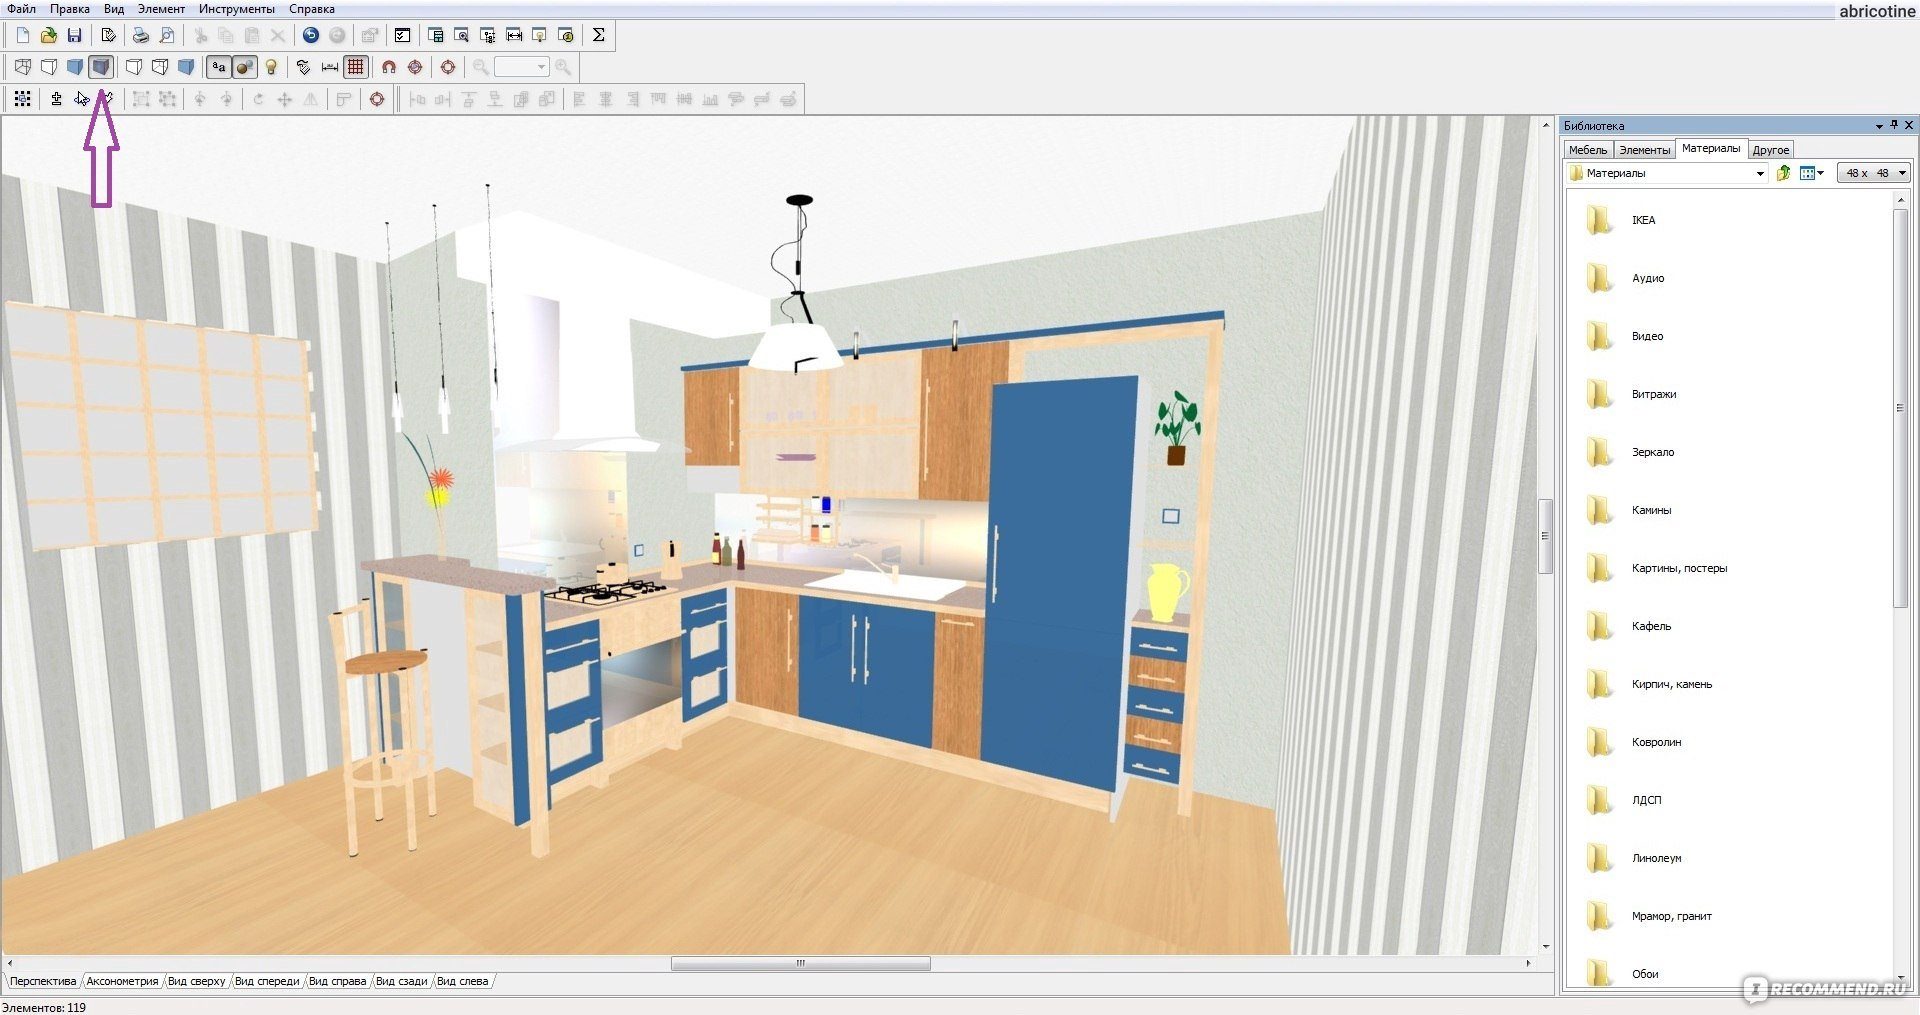
Task: Open the Кафель materials folder
Action: click(1650, 627)
